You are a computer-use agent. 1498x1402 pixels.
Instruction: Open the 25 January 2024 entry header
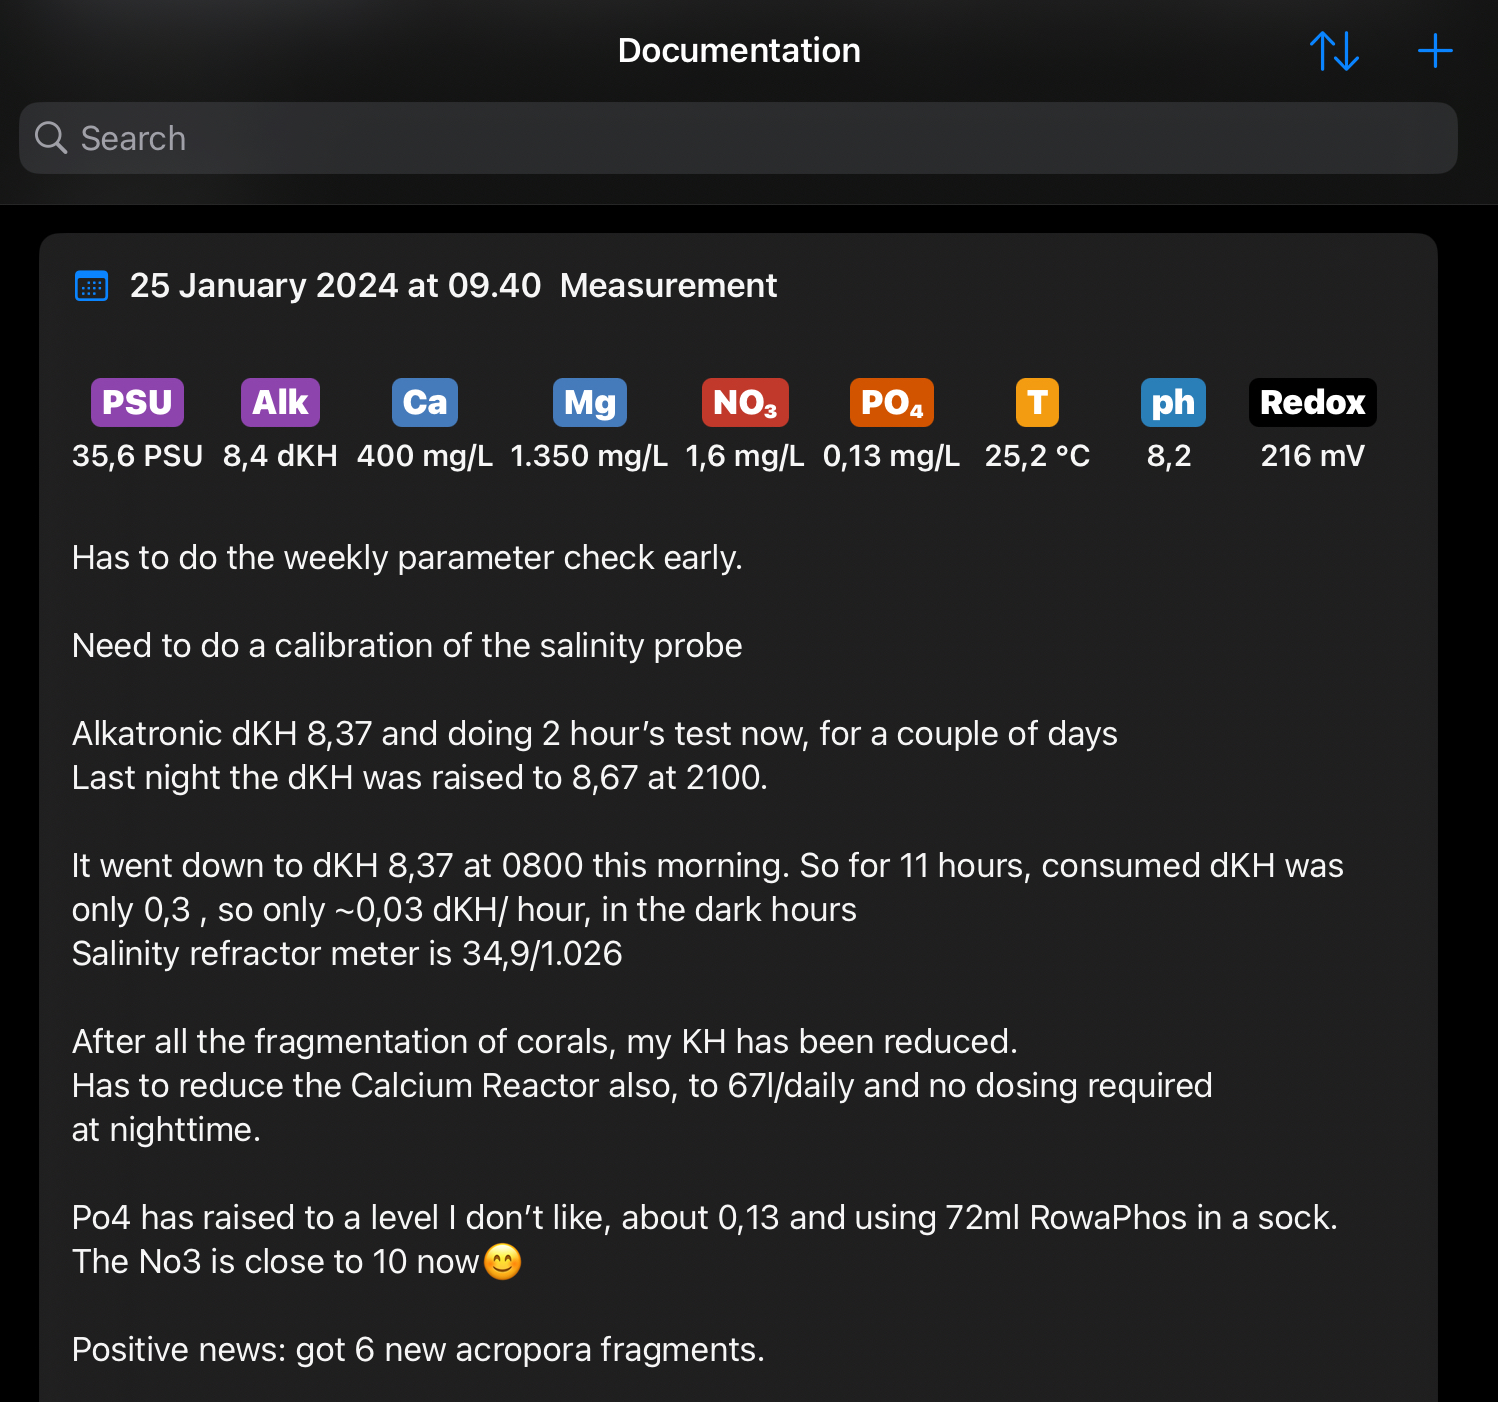pos(335,286)
